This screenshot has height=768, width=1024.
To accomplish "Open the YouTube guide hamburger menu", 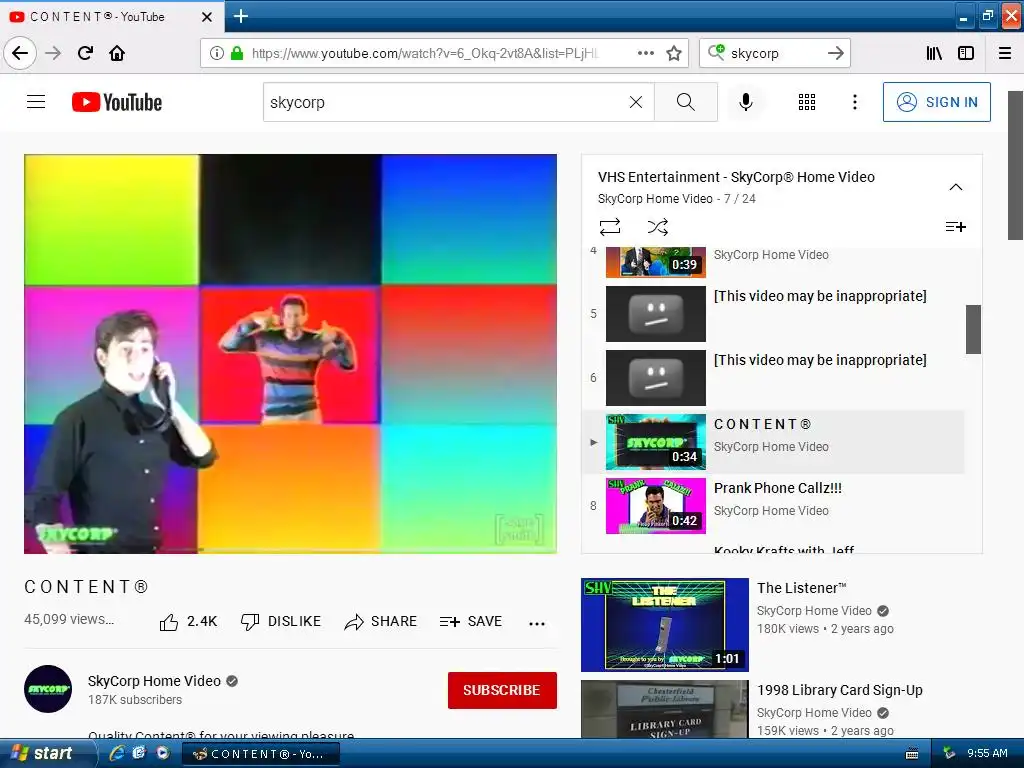I will click(x=36, y=102).
